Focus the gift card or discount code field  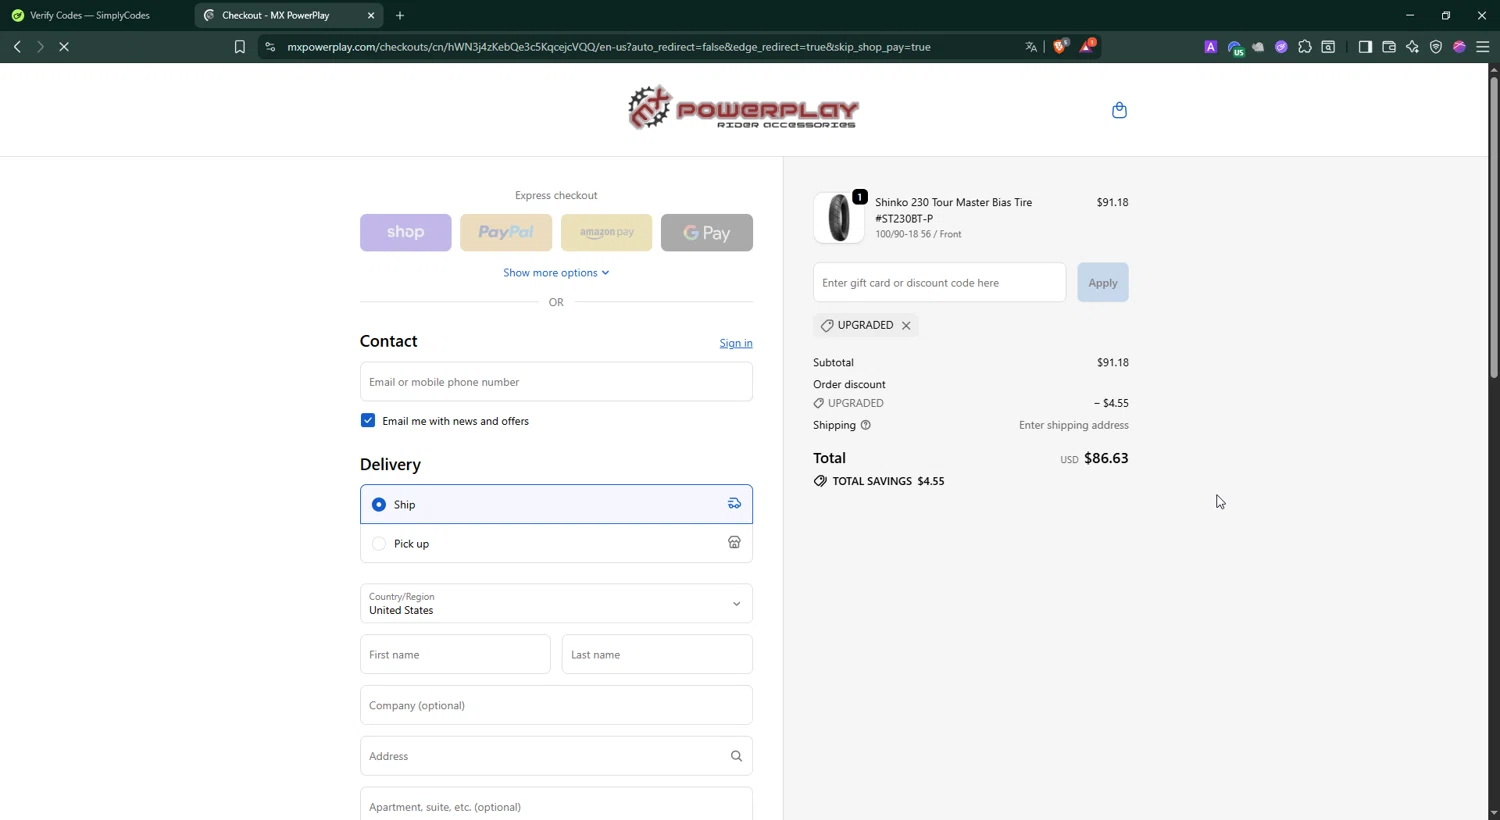939,283
